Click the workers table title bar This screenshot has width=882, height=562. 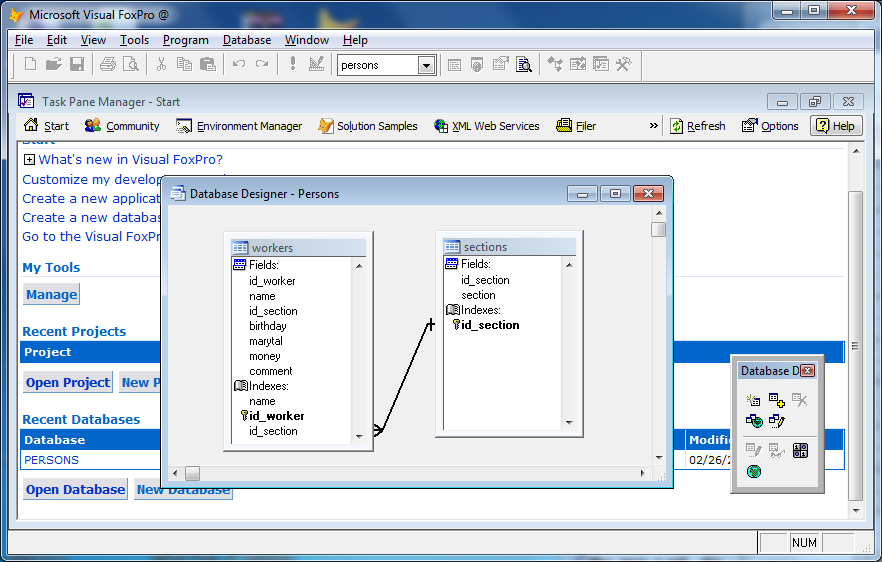[x=299, y=248]
